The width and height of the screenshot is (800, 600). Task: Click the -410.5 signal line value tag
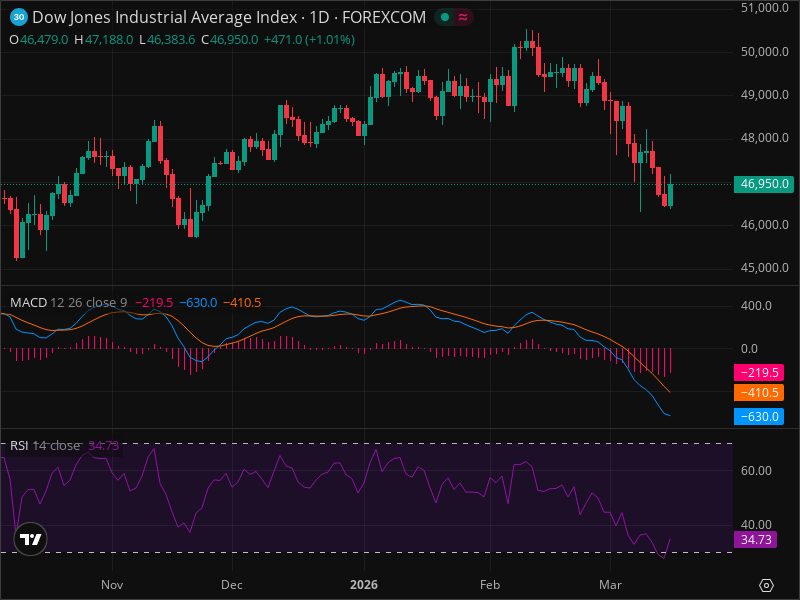pos(759,393)
